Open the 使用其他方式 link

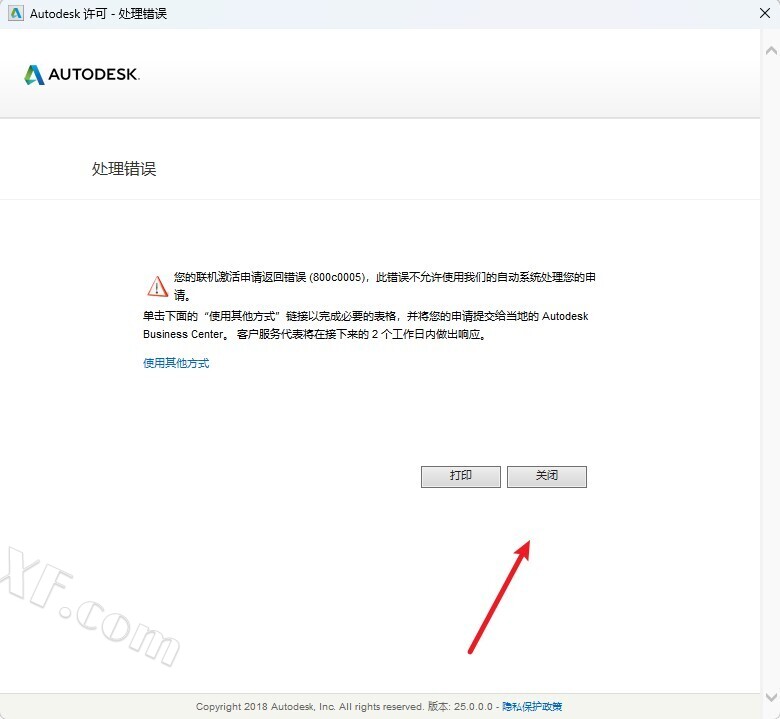click(176, 363)
